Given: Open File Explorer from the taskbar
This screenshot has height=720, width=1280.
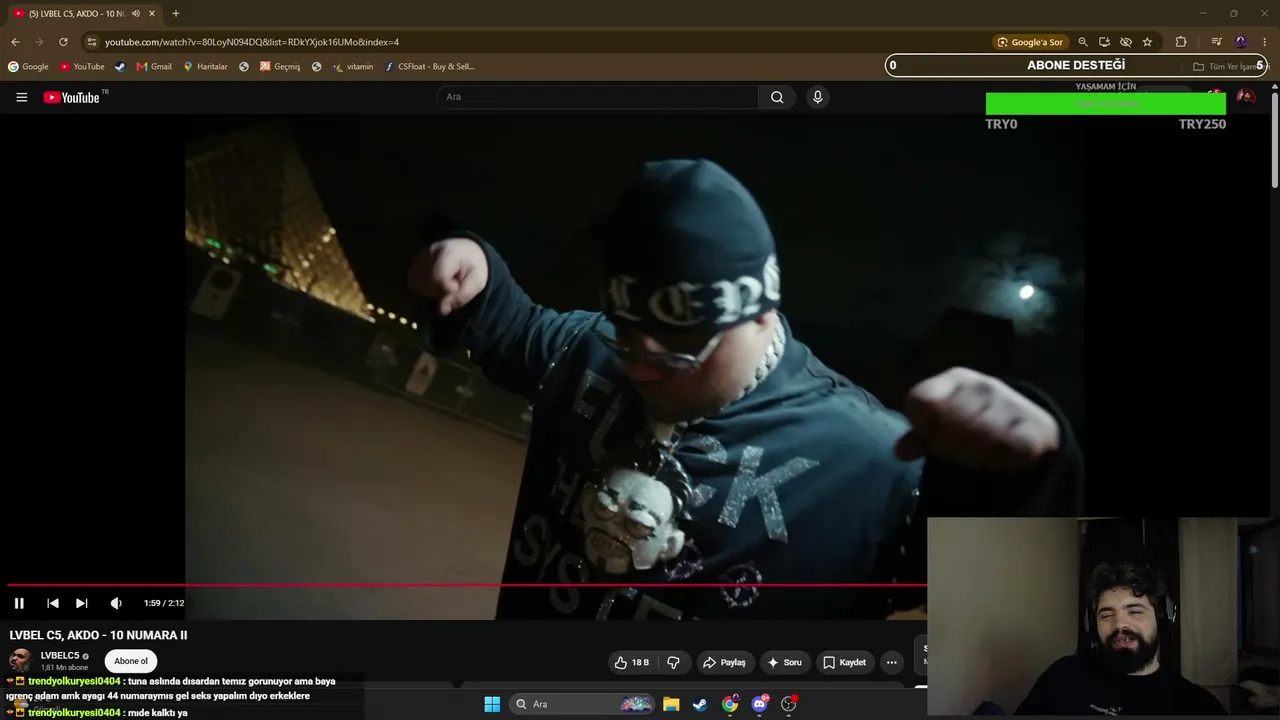Looking at the screenshot, I should point(671,704).
